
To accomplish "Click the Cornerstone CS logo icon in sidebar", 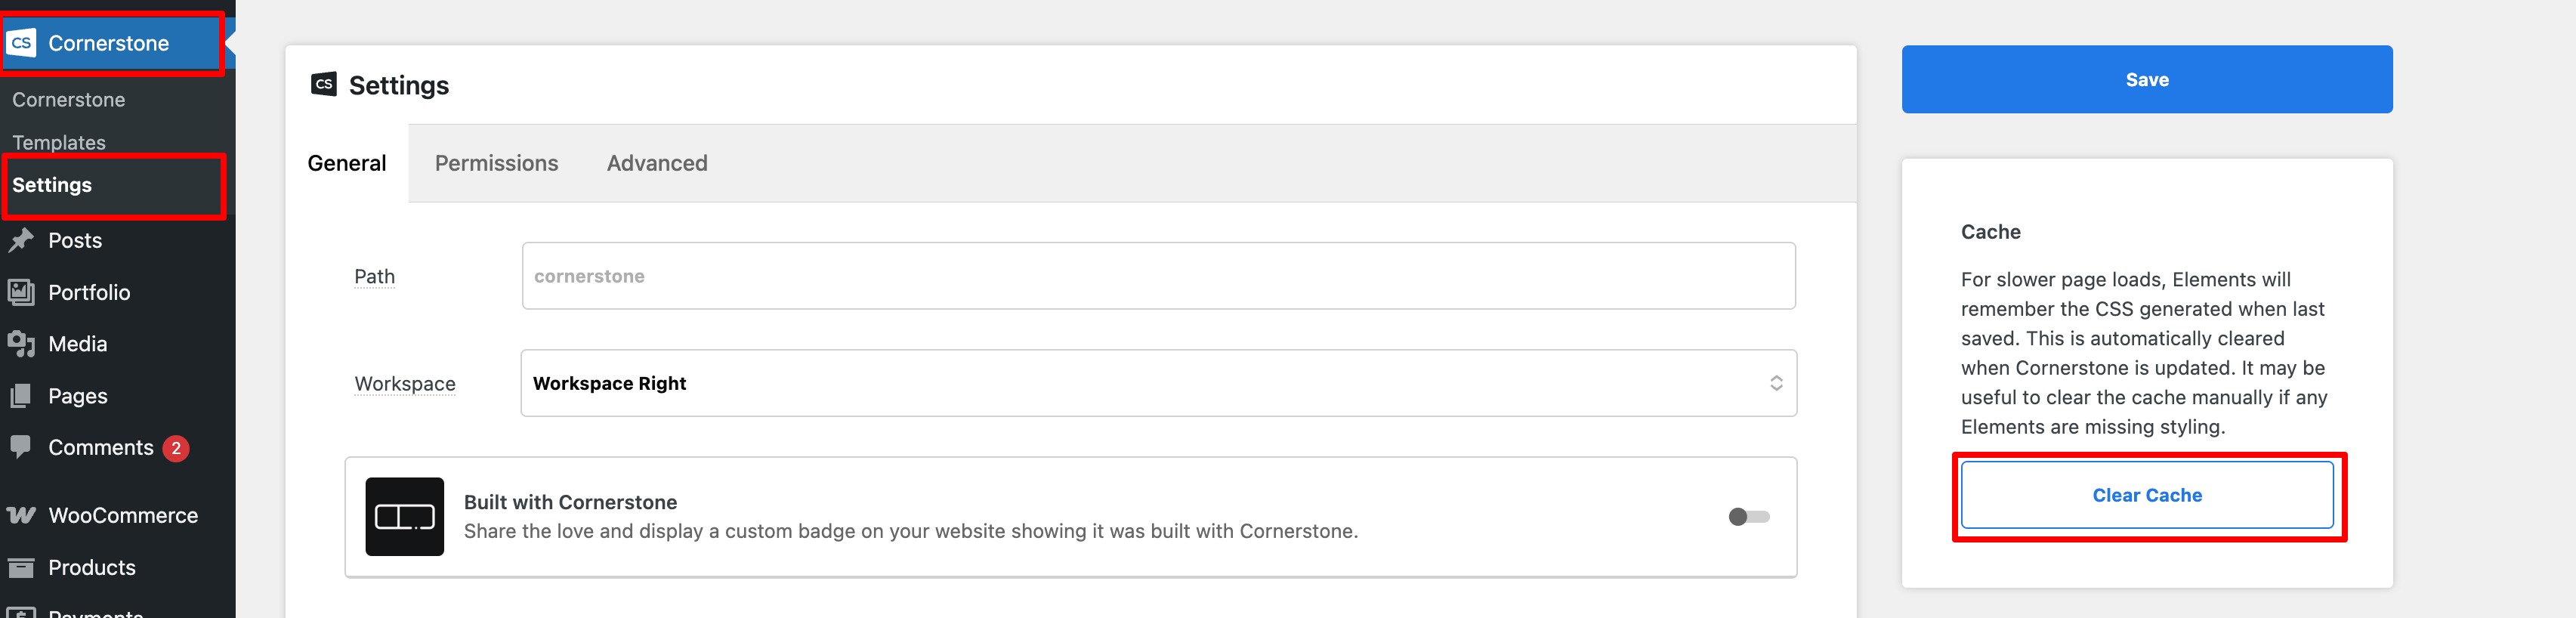I will click(x=21, y=43).
